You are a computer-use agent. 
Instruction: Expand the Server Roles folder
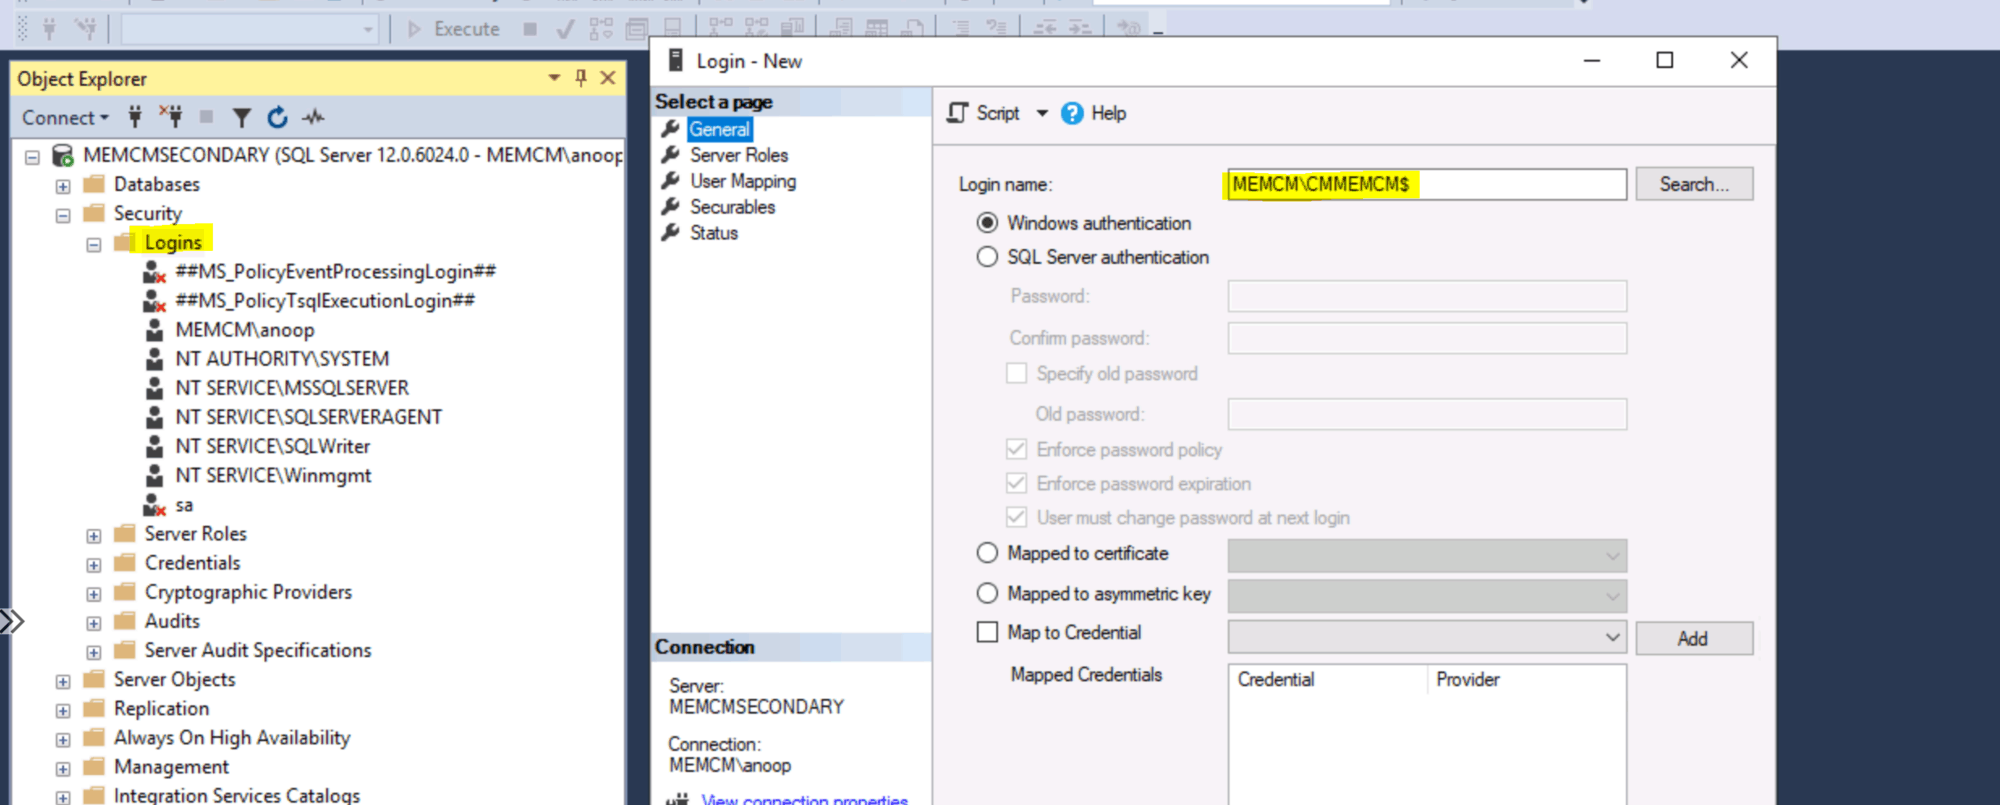point(94,536)
